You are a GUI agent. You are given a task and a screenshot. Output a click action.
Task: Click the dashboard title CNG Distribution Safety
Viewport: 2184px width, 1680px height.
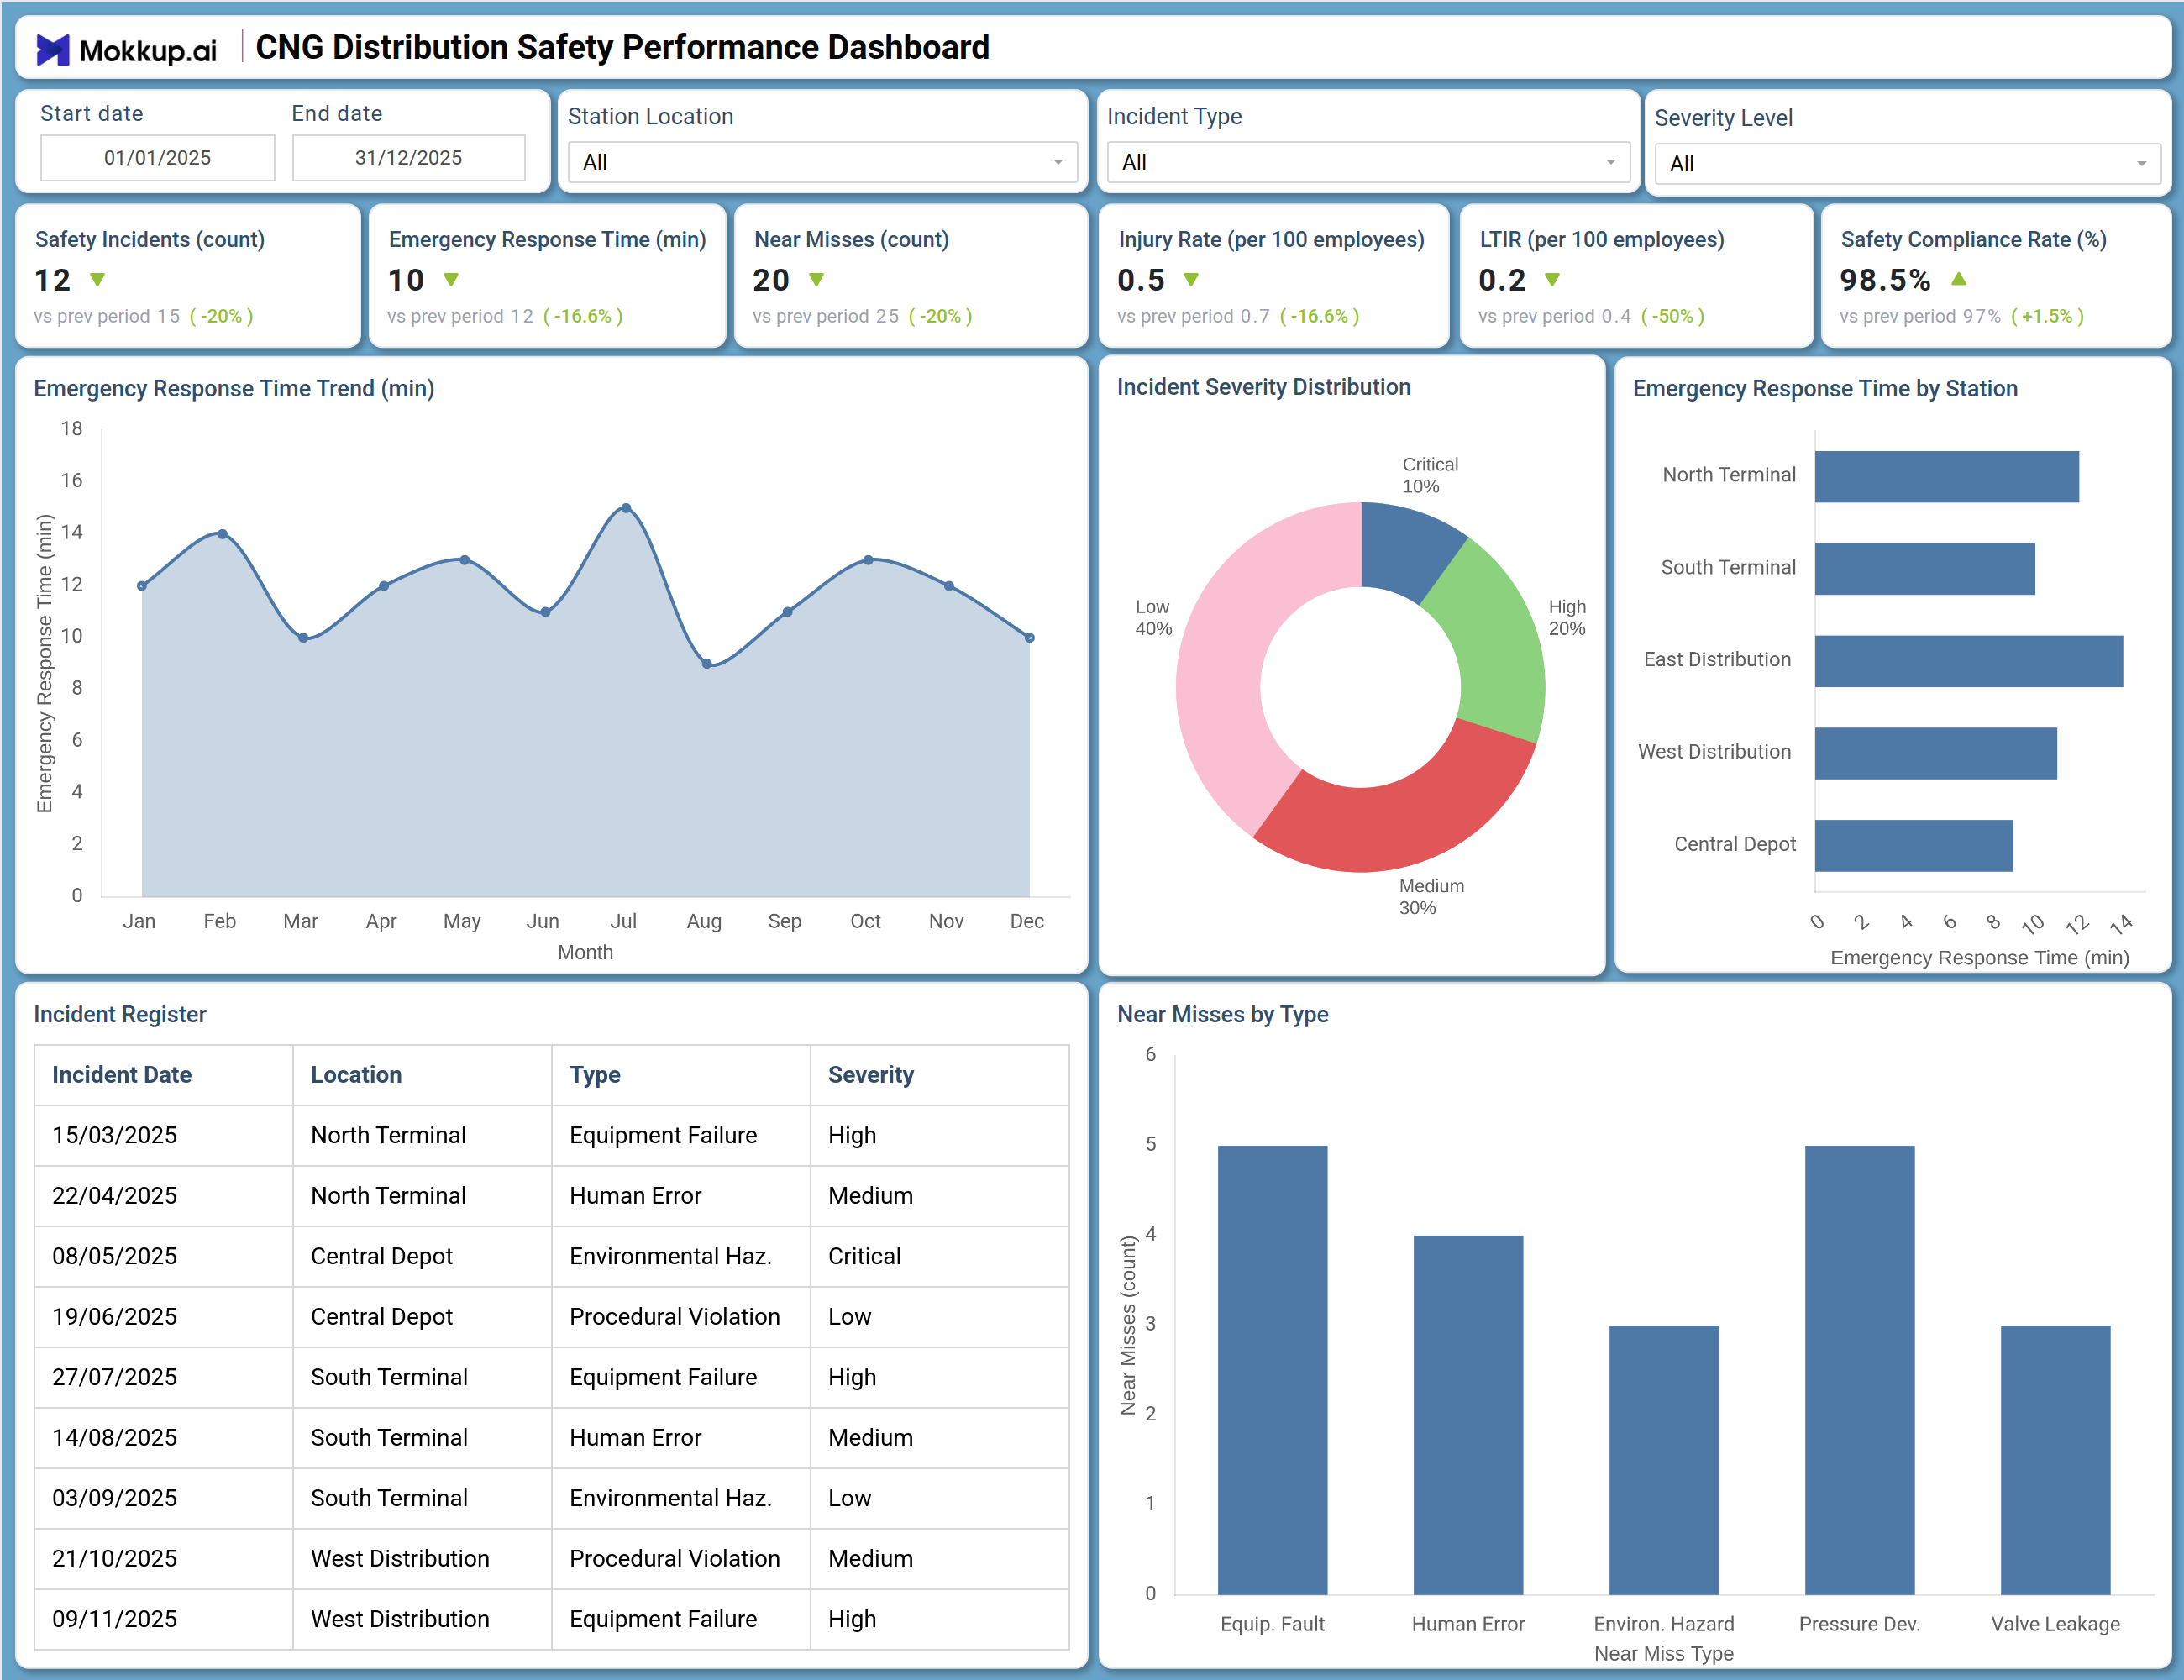pos(622,47)
